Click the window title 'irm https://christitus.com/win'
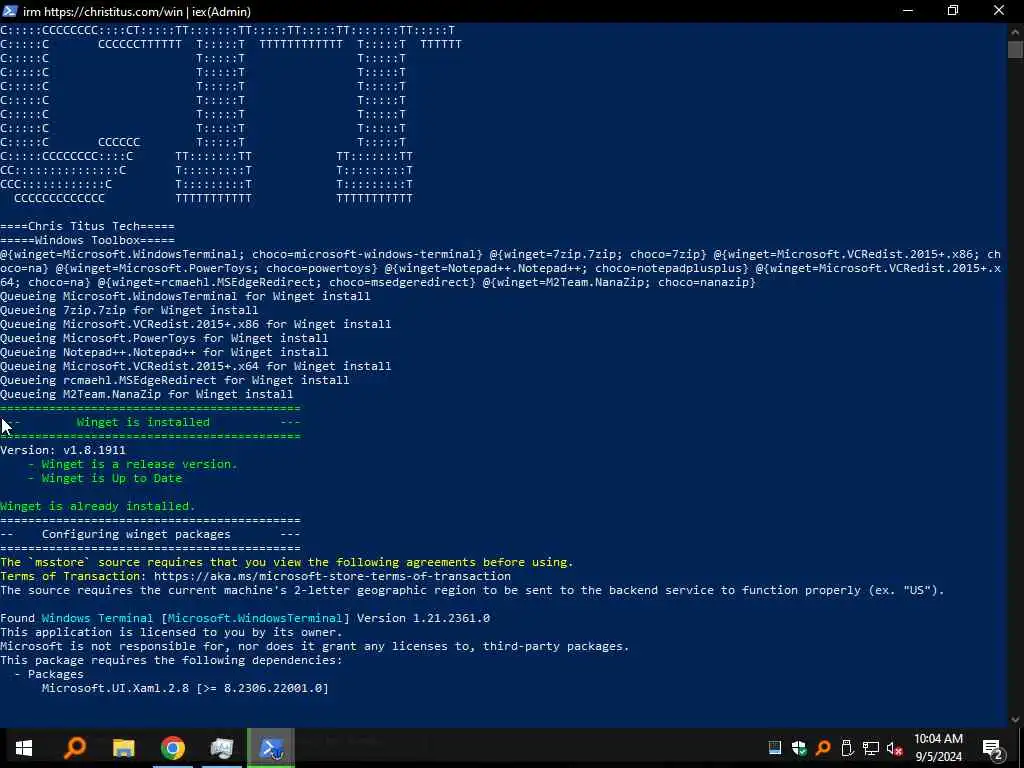The width and height of the screenshot is (1024, 768). (x=137, y=12)
